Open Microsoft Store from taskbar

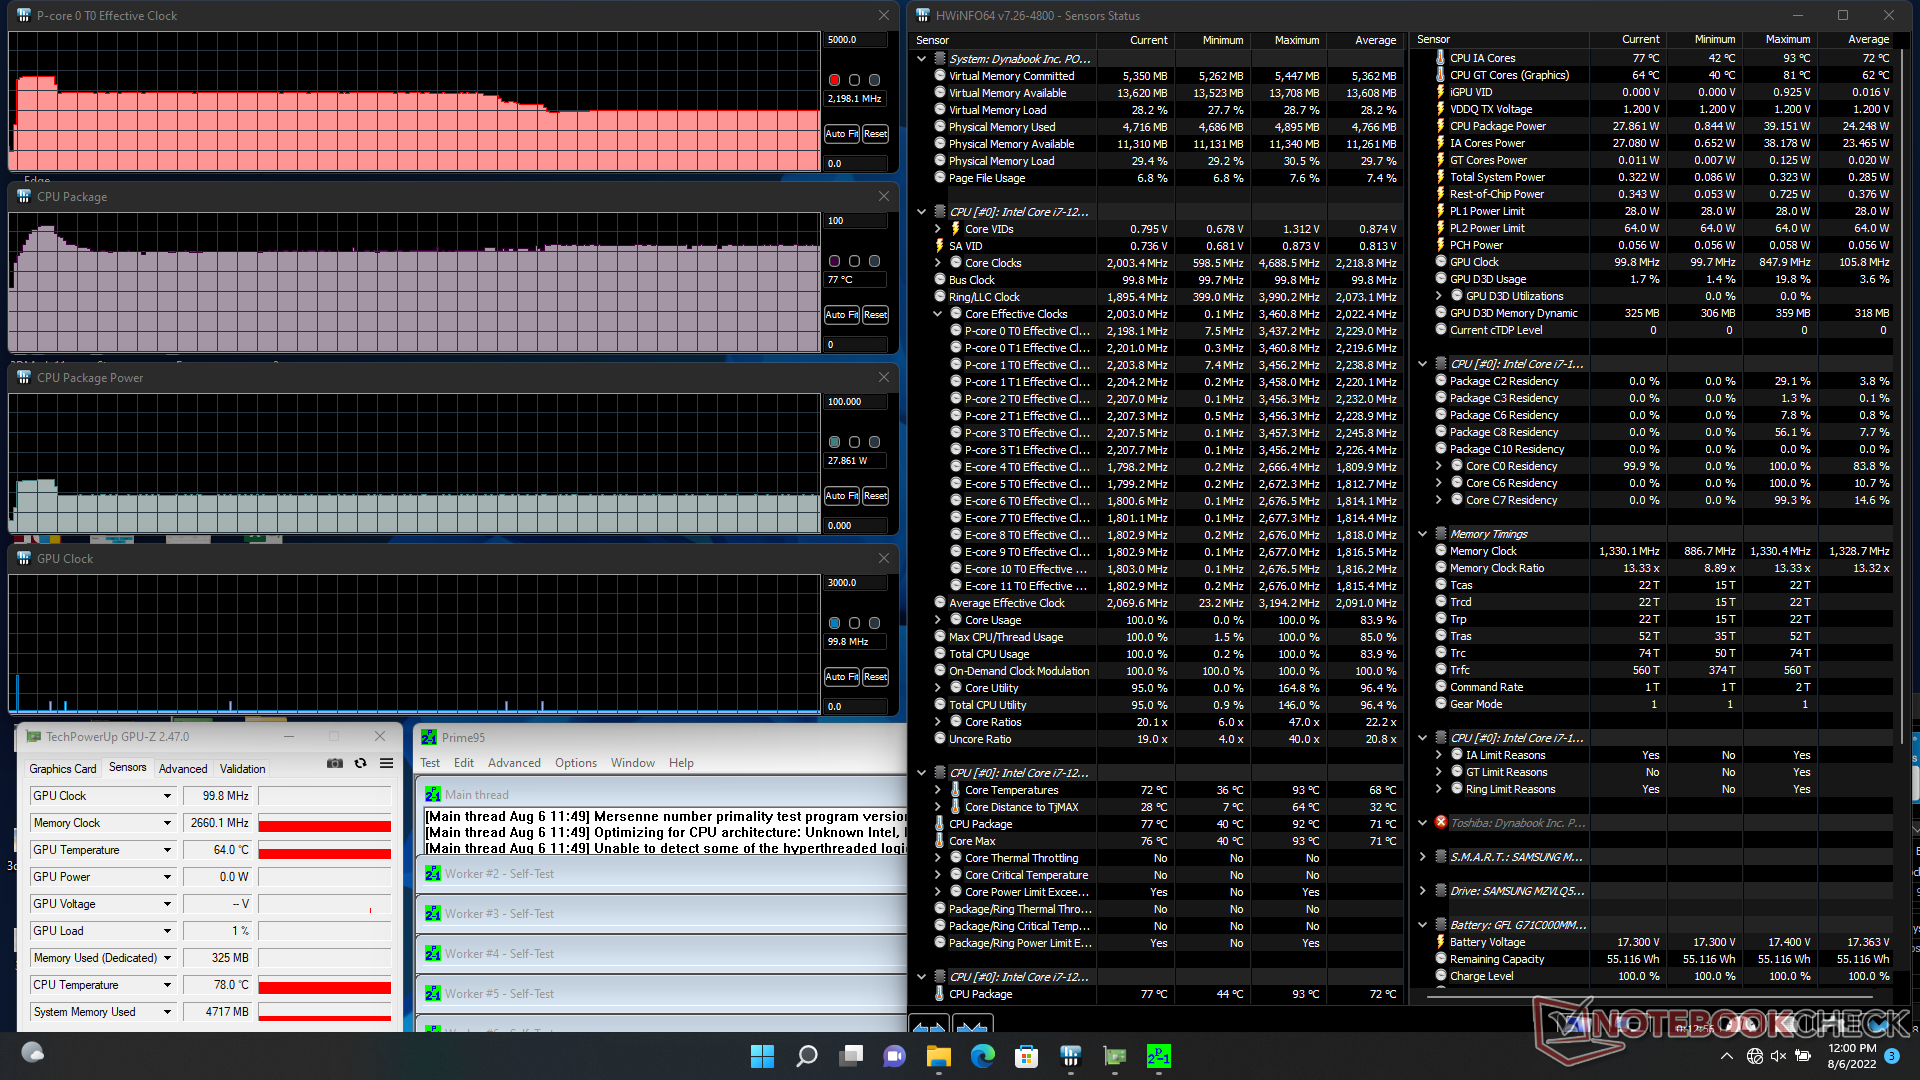tap(1026, 1056)
